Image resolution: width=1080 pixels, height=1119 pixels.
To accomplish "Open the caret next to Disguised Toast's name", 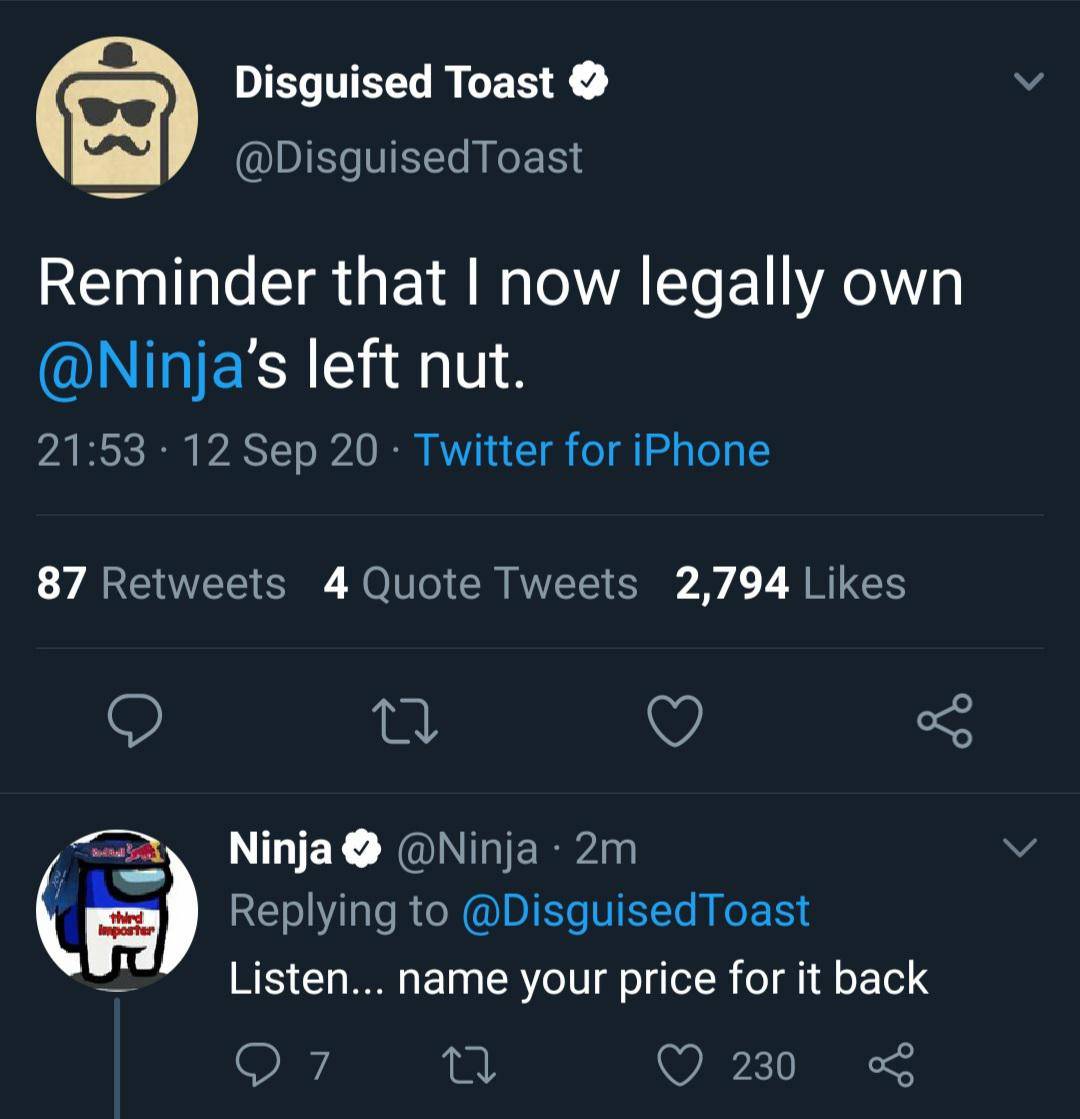I will coord(1028,82).
